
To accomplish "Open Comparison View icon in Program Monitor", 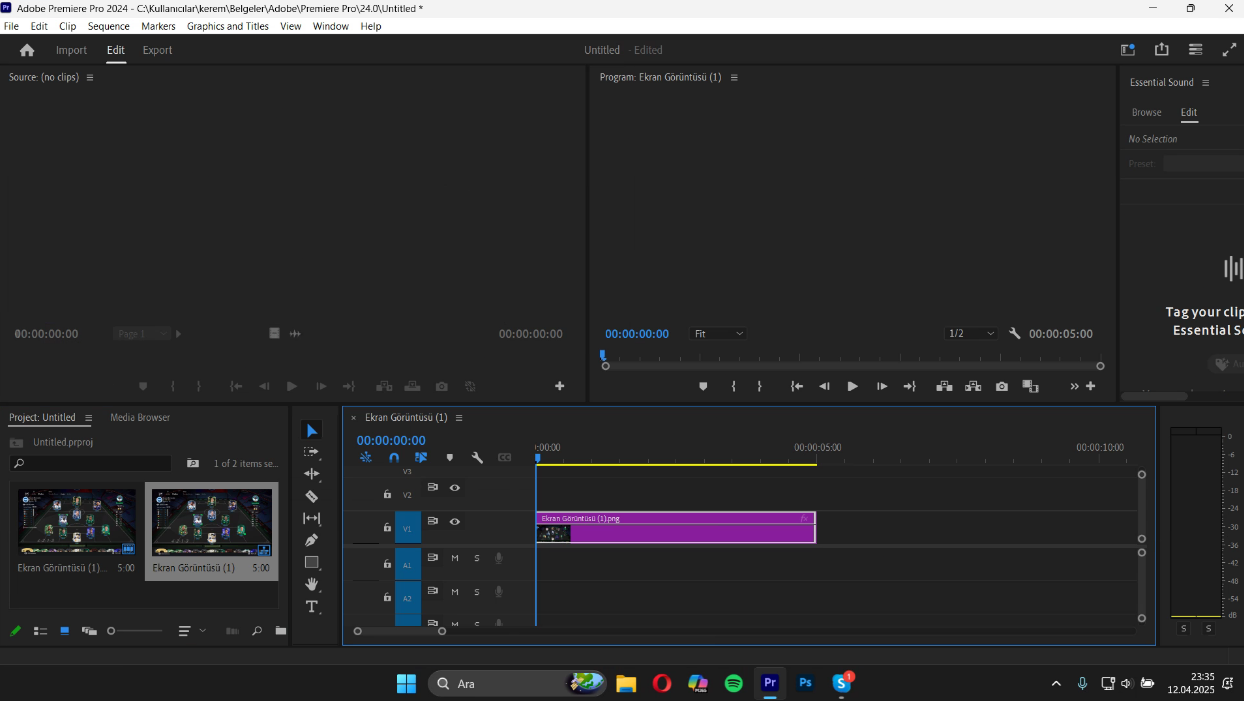I will (x=1031, y=386).
